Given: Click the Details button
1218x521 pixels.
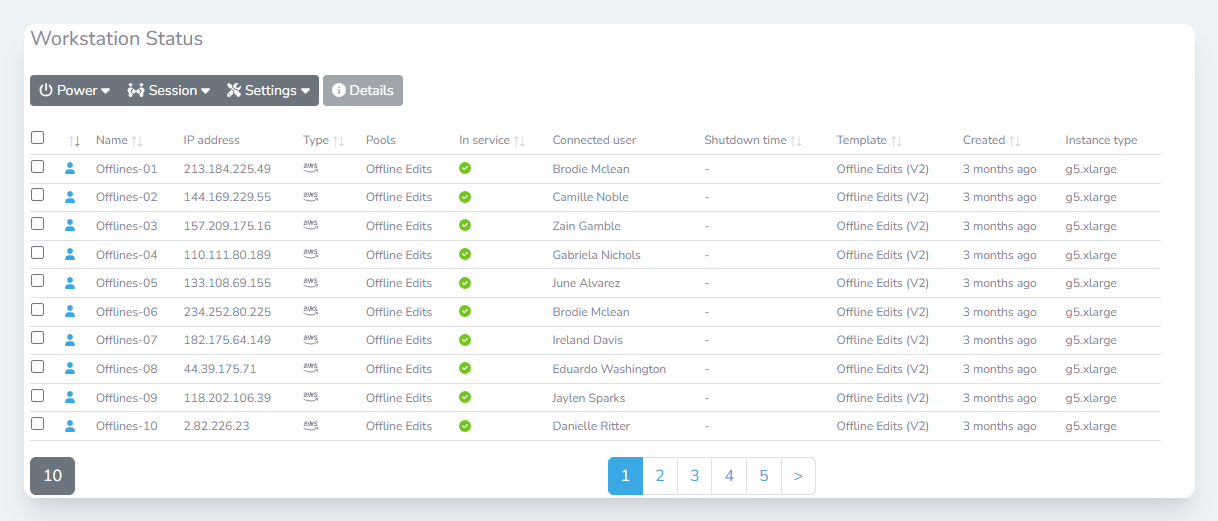Looking at the screenshot, I should (362, 90).
